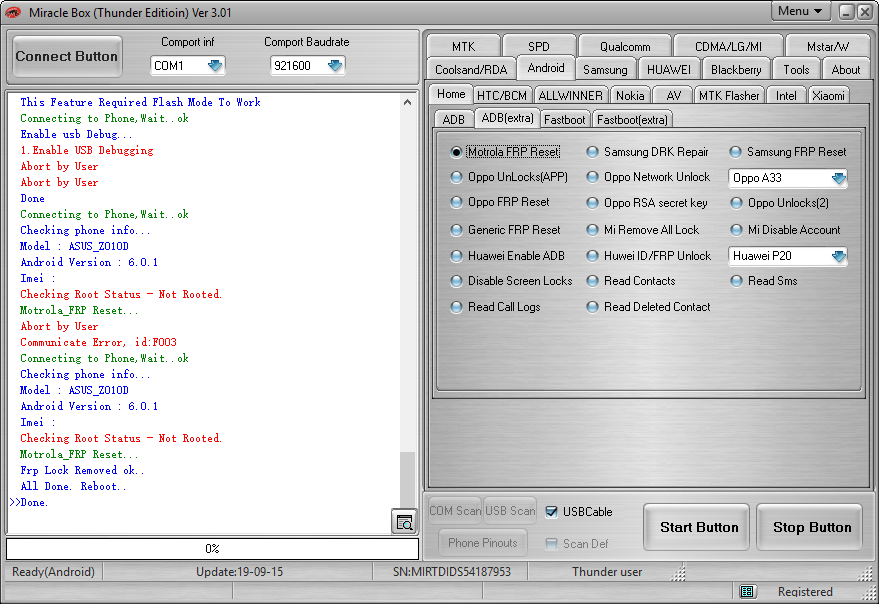Click the status bar list icon beside Registered
Screen dimensions: 879x604
click(x=747, y=591)
